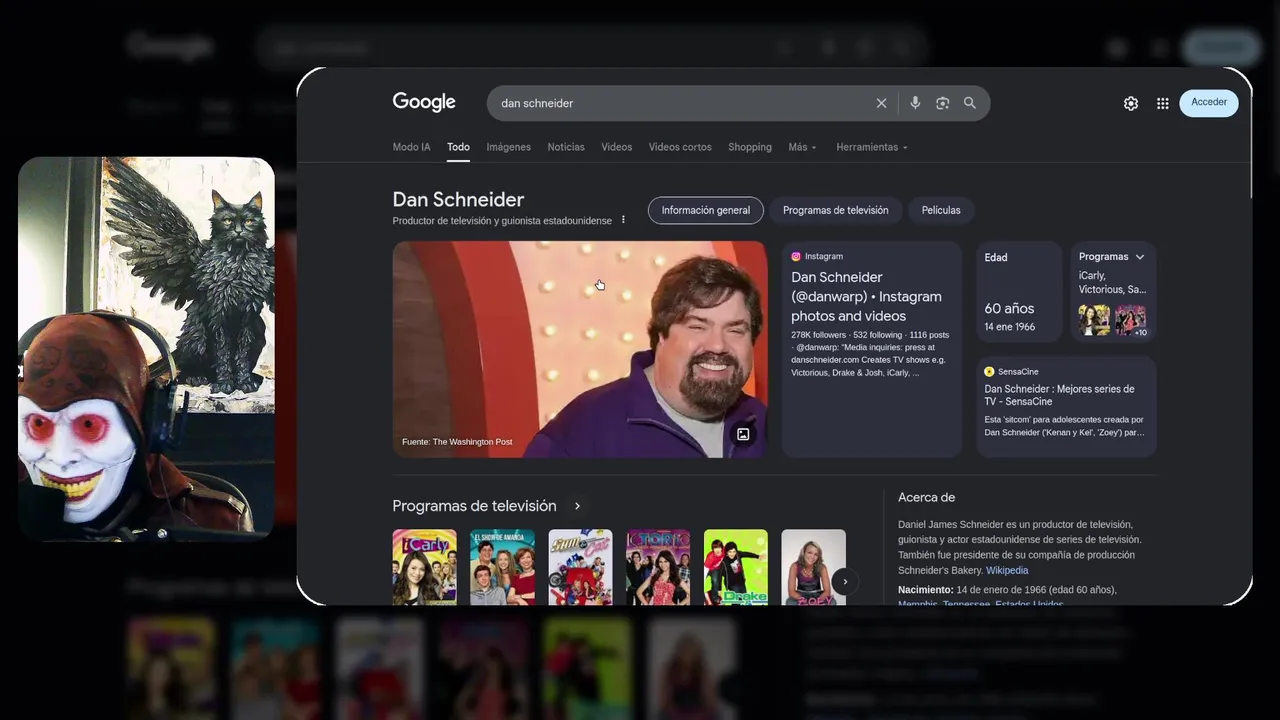Click the Instagram logo icon in the card

click(x=796, y=256)
